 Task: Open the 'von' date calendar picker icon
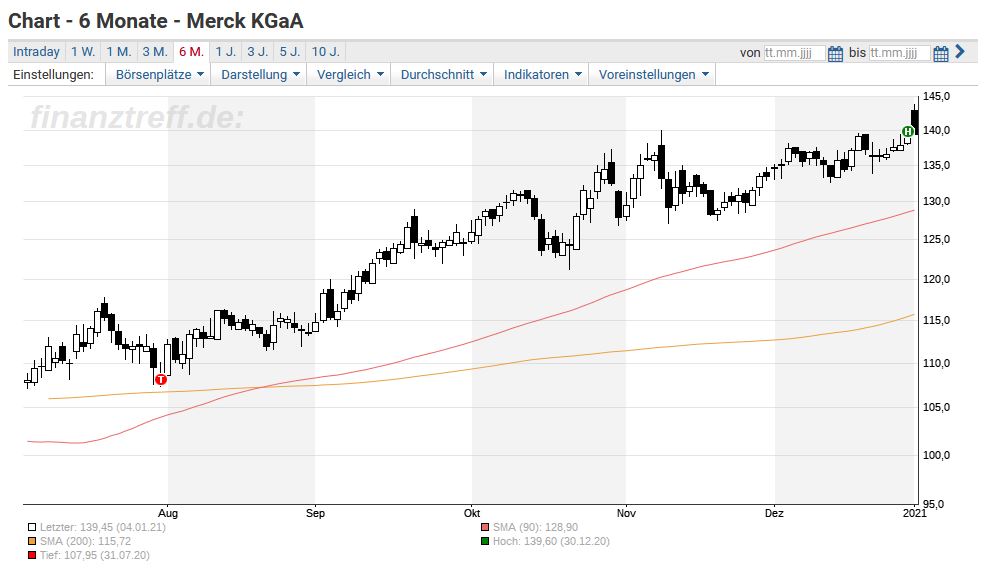pos(834,54)
